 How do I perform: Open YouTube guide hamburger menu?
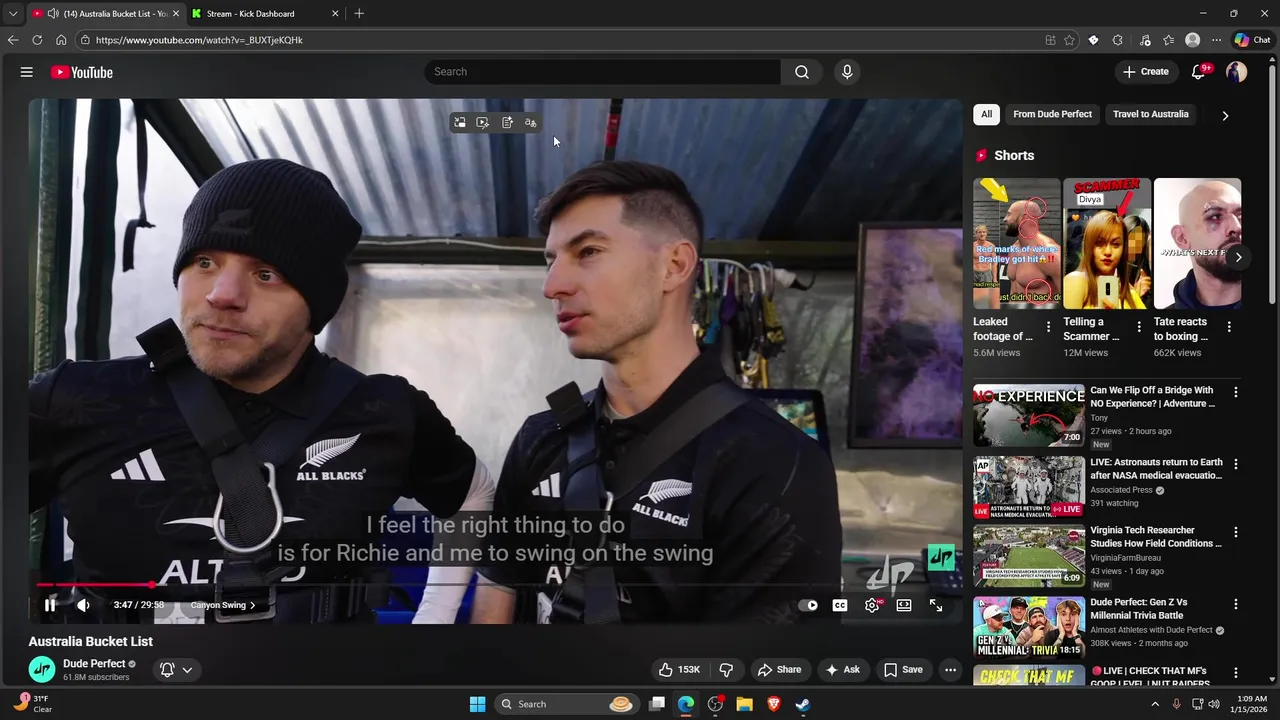[x=27, y=72]
